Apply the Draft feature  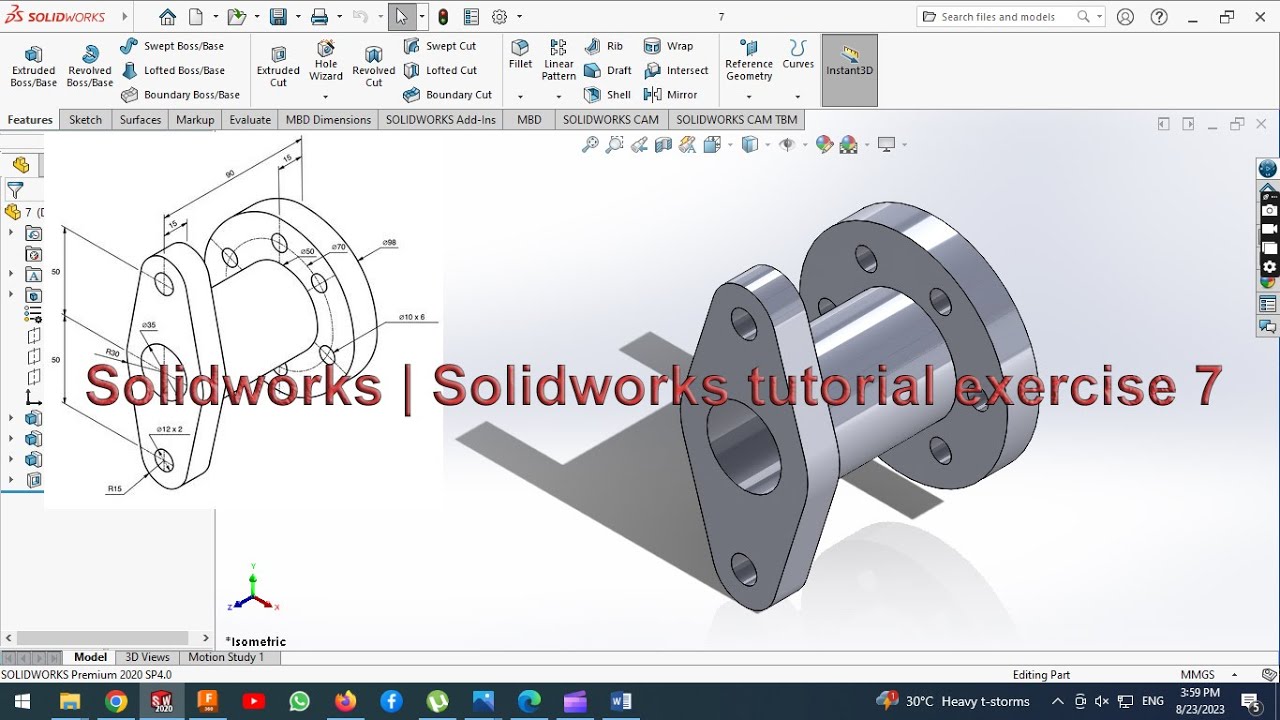[607, 70]
